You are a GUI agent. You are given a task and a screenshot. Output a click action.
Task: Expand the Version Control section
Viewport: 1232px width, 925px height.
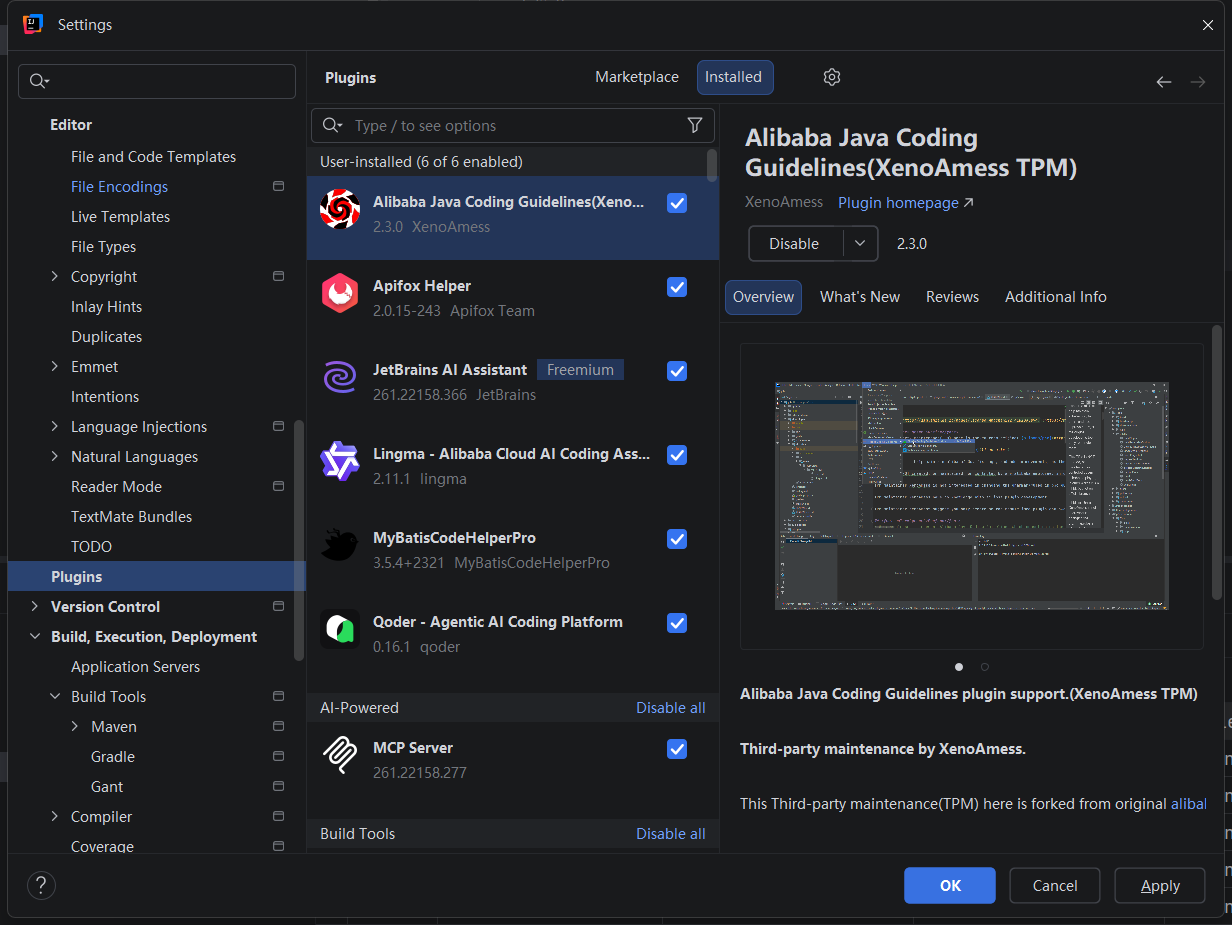[x=35, y=606]
